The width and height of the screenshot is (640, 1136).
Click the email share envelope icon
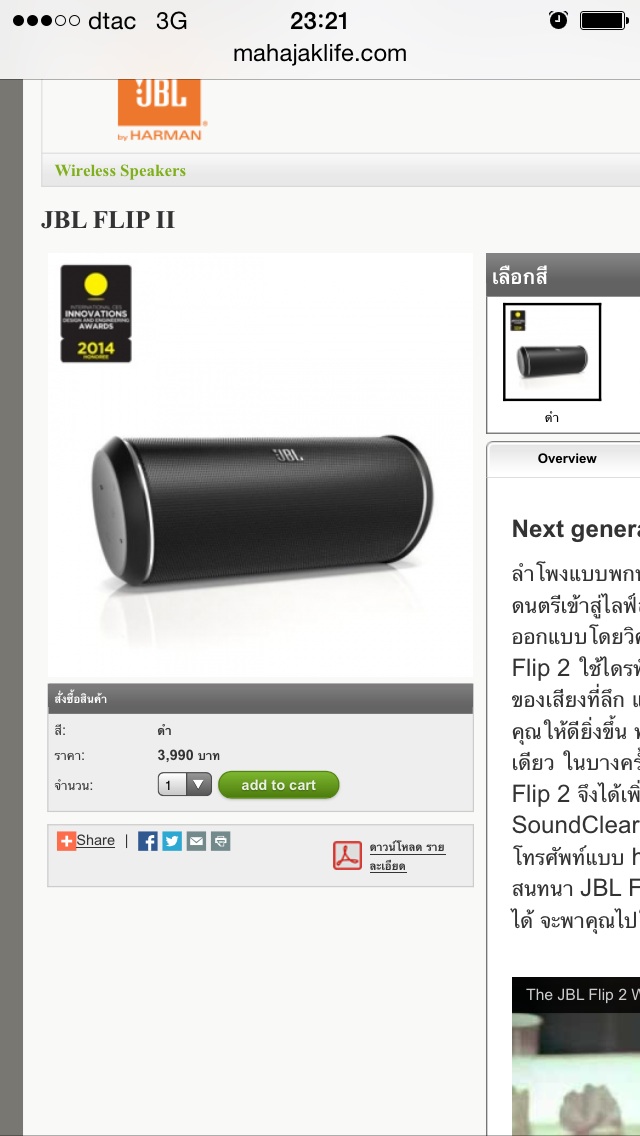(196, 841)
